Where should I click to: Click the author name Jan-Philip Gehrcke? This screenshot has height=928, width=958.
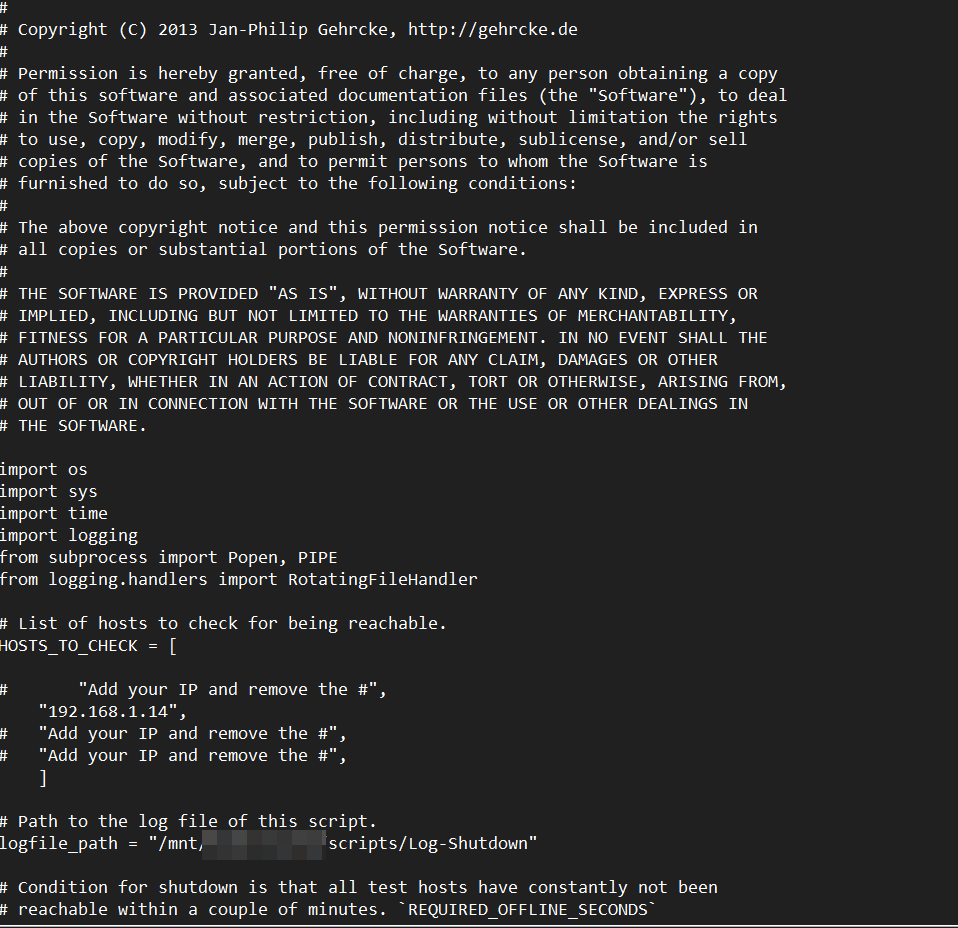pos(295,29)
